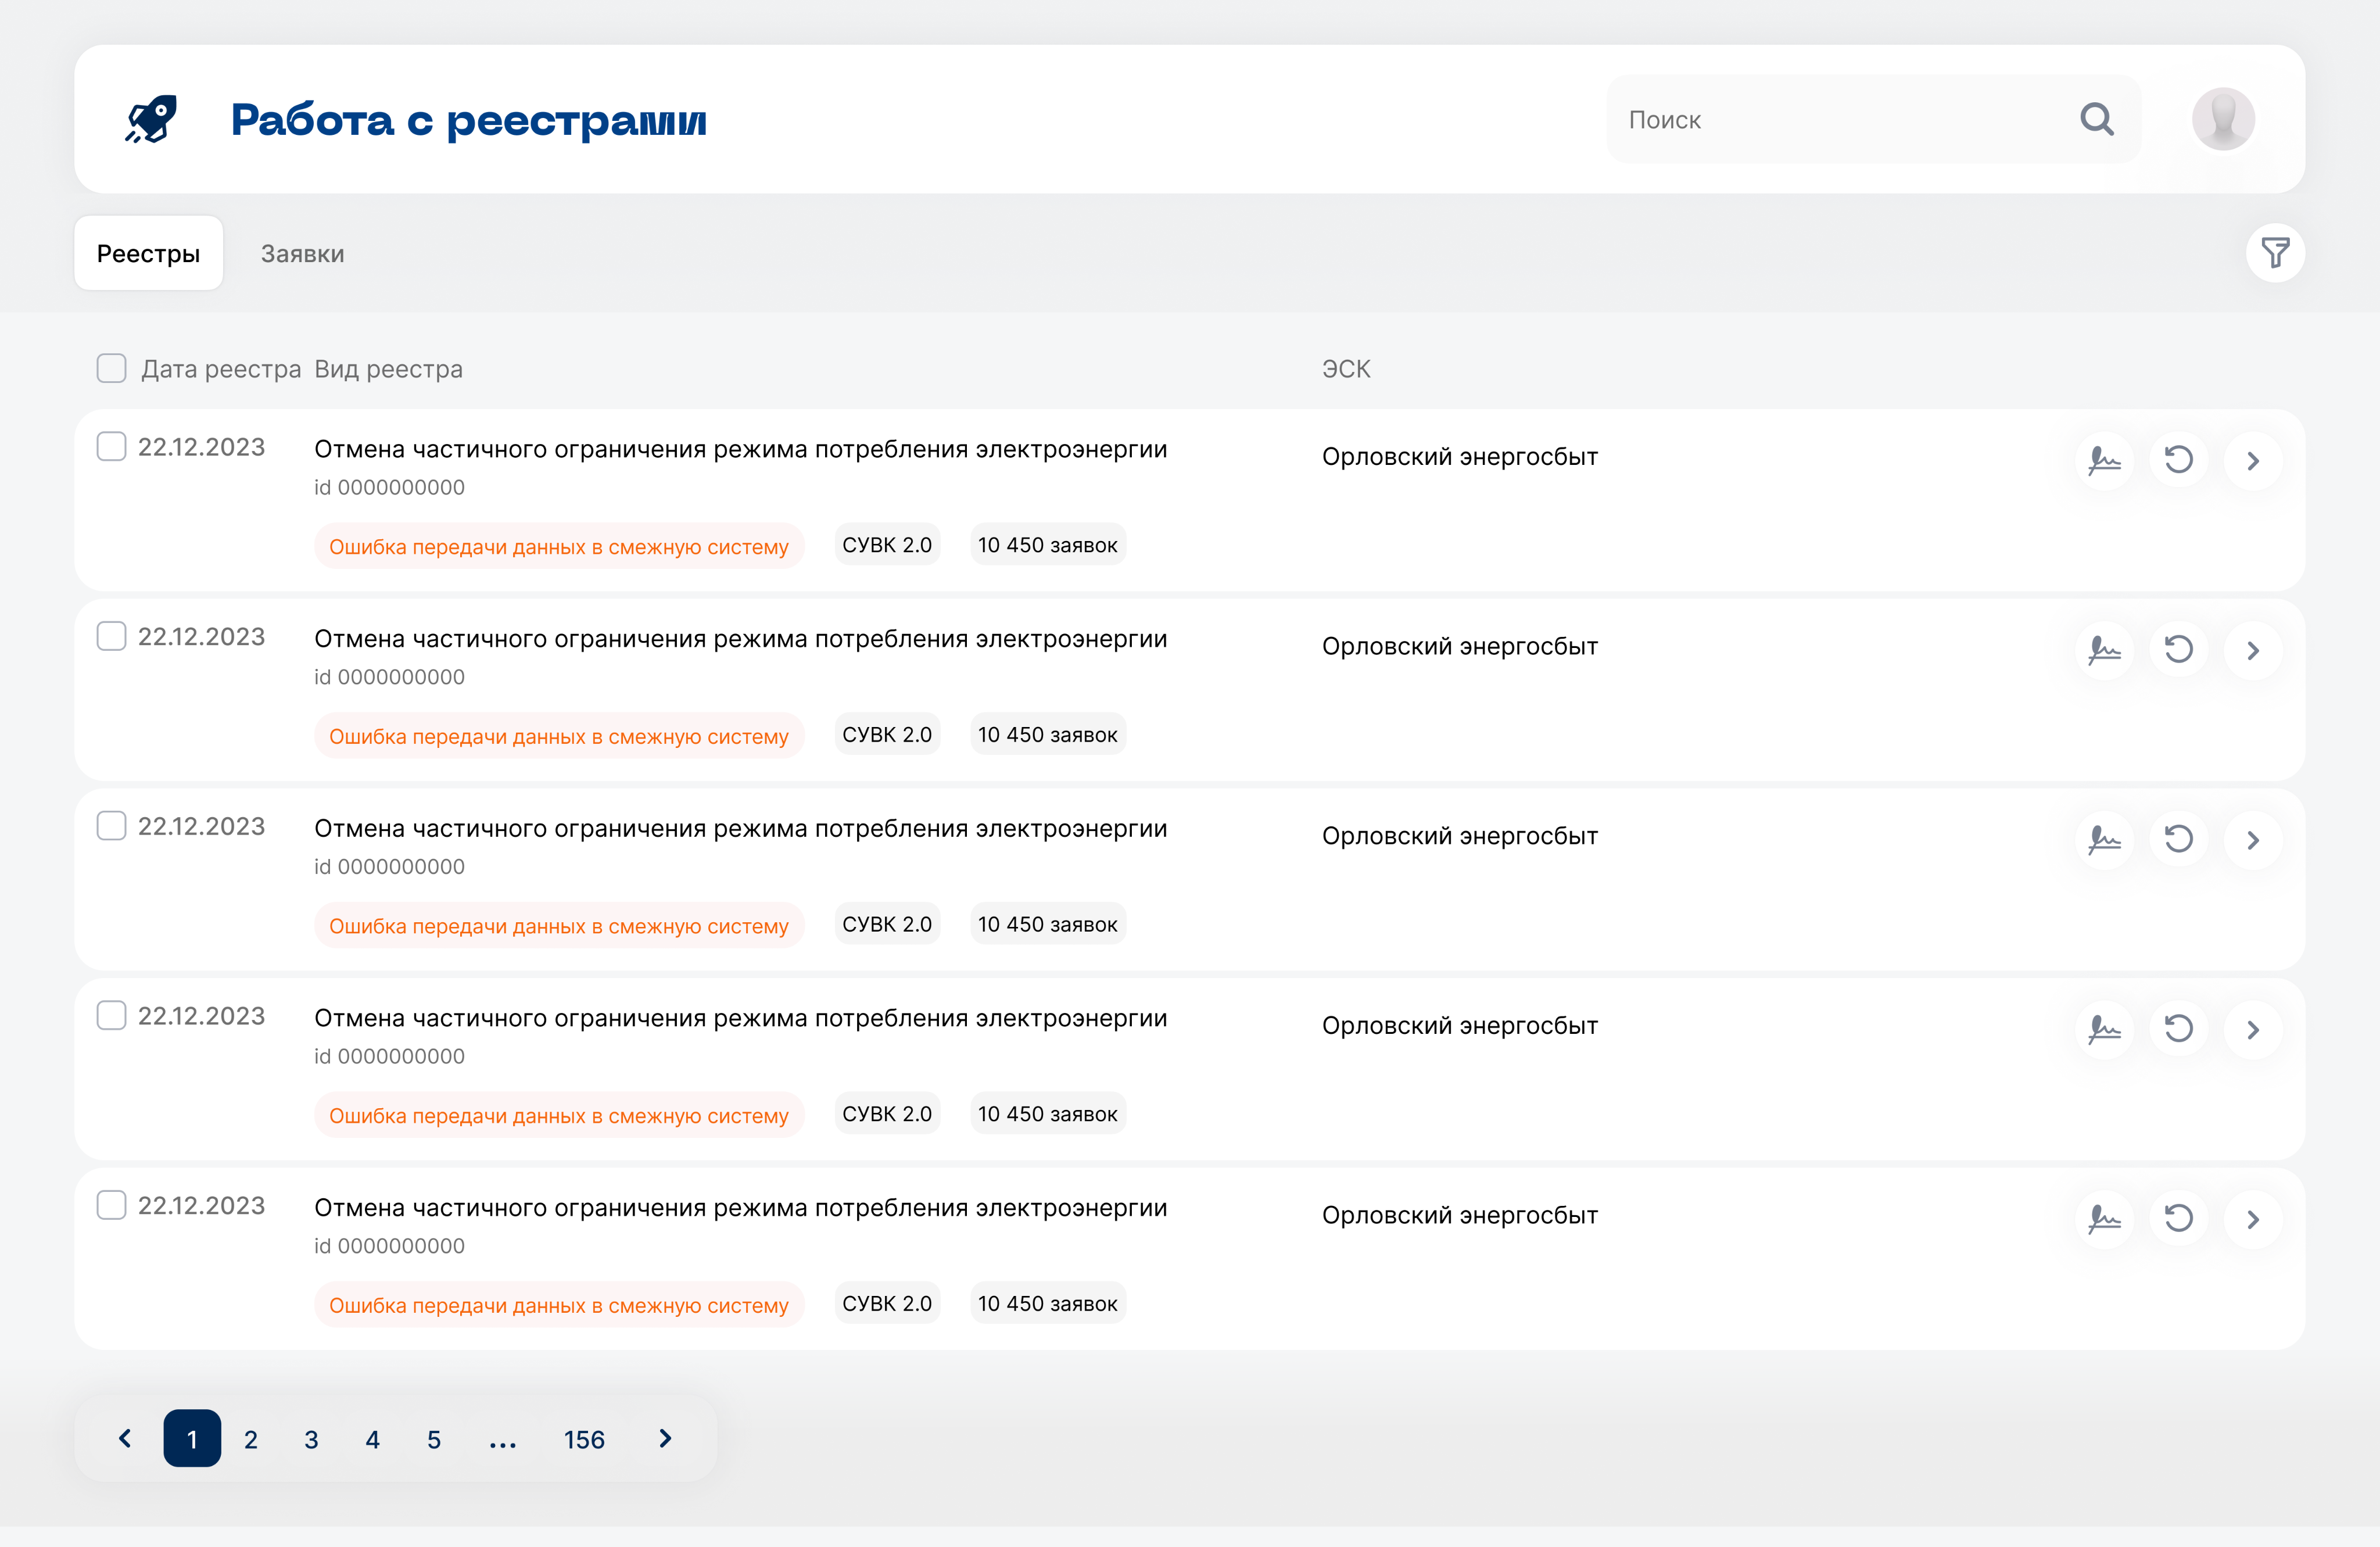The height and width of the screenshot is (1547, 2380).
Task: Check the first registry row checkbox
Action: [x=111, y=446]
